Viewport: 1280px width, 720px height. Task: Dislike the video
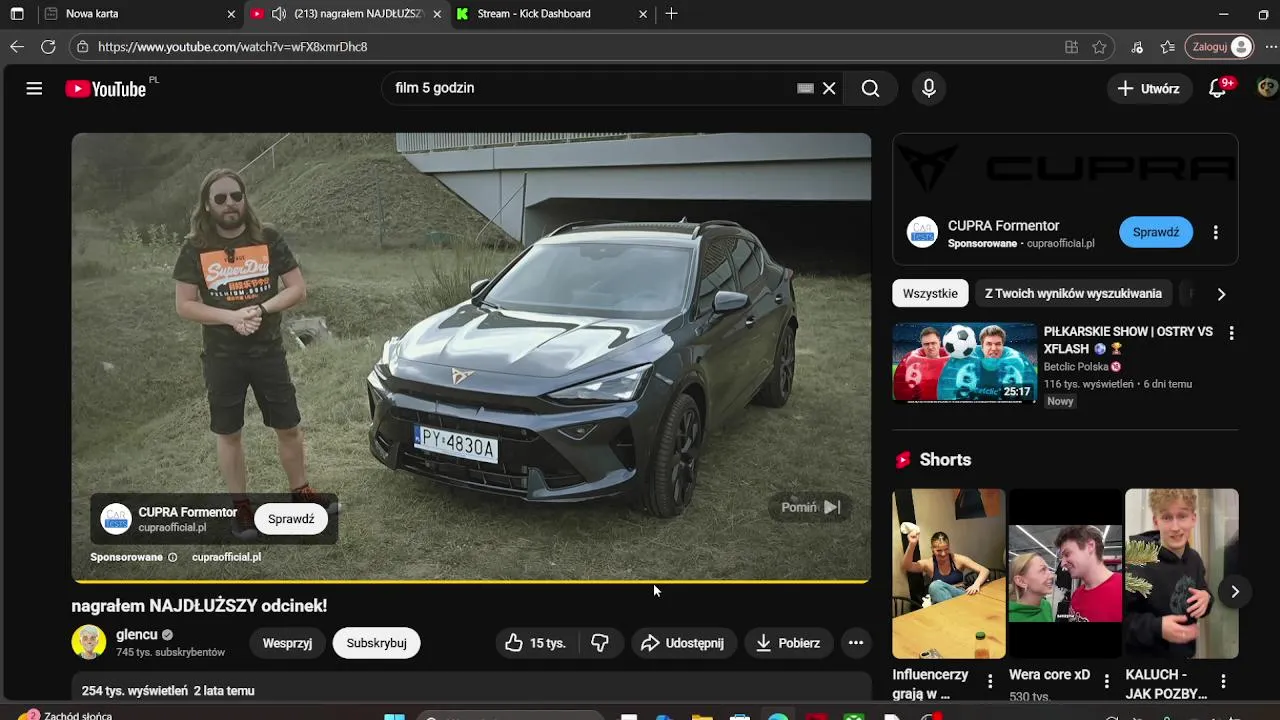coord(600,643)
